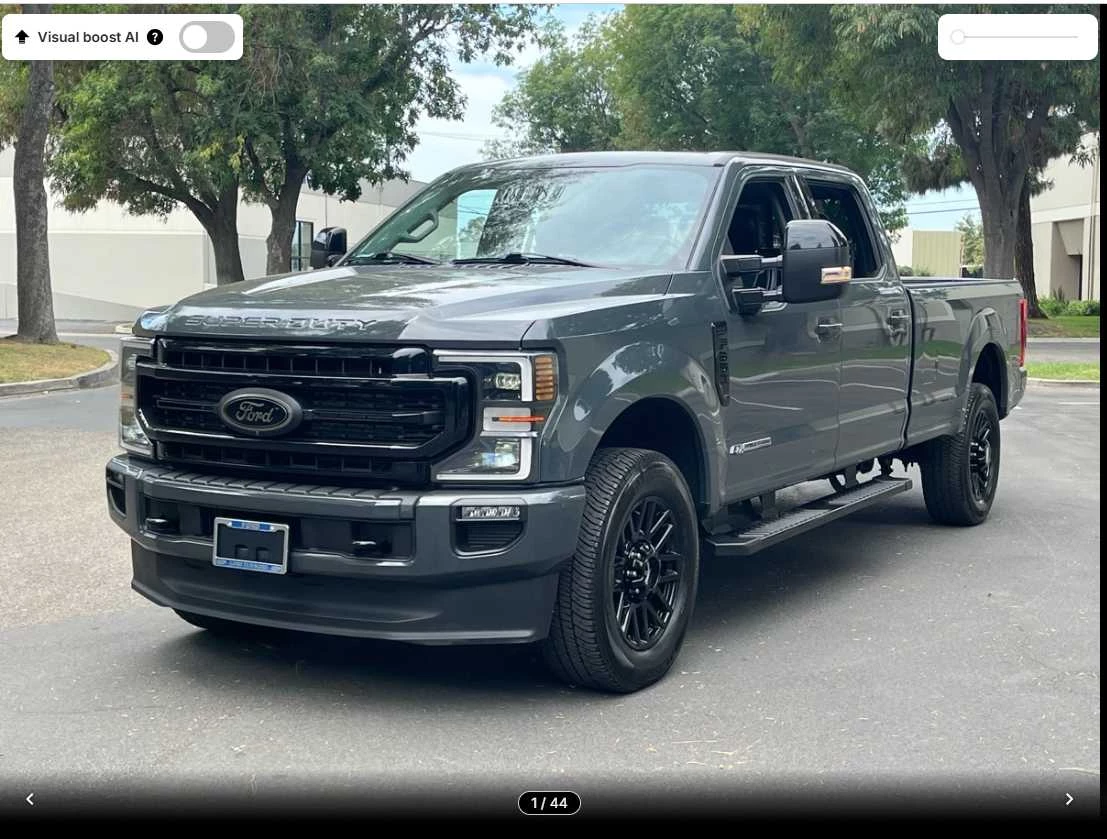The image size is (1107, 839).
Task: Click the 1 / 44 photo counter
Action: (549, 803)
